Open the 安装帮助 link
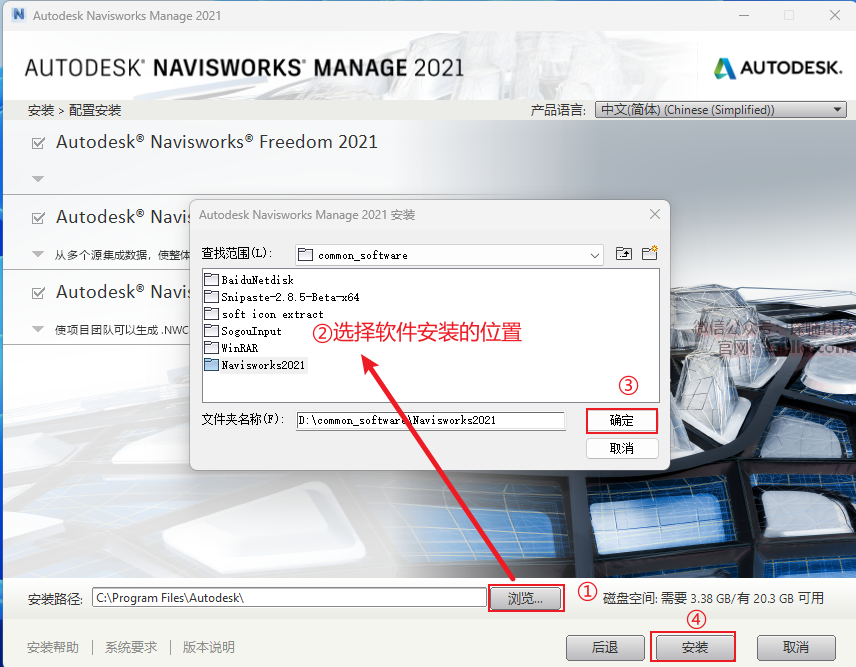Screen dimensions: 856x667 point(53,647)
